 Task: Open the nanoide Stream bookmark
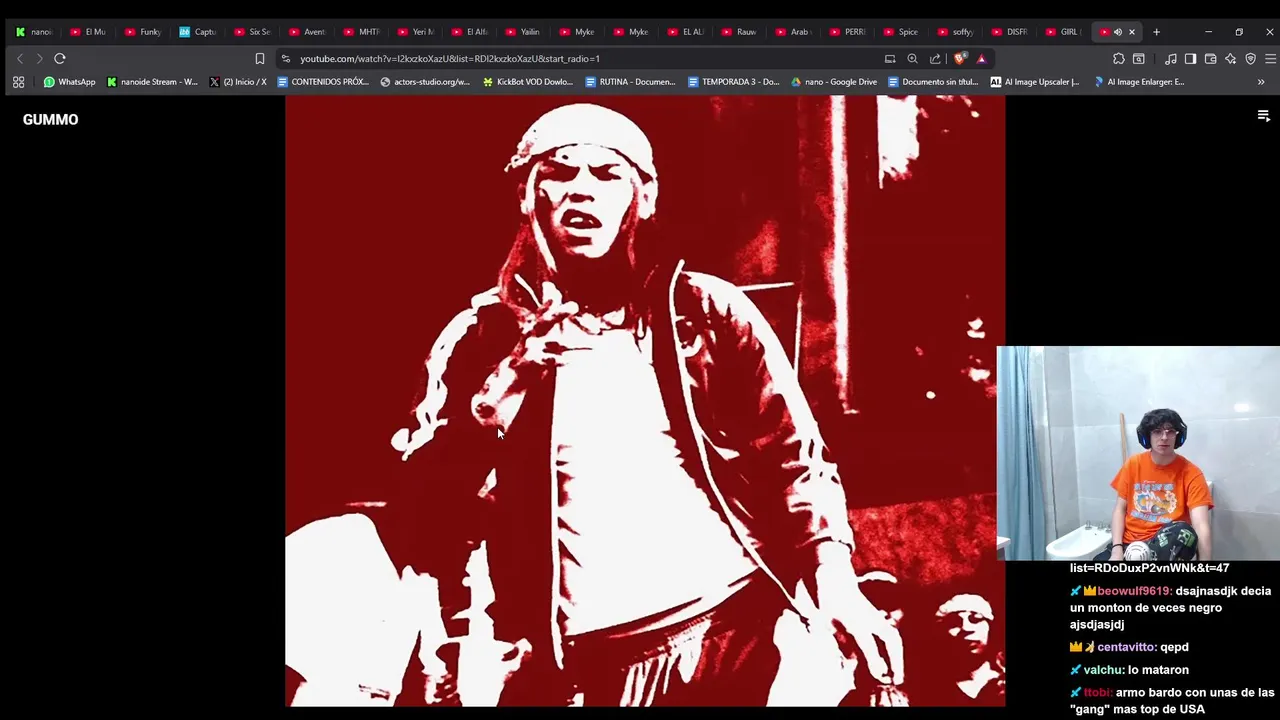[152, 82]
